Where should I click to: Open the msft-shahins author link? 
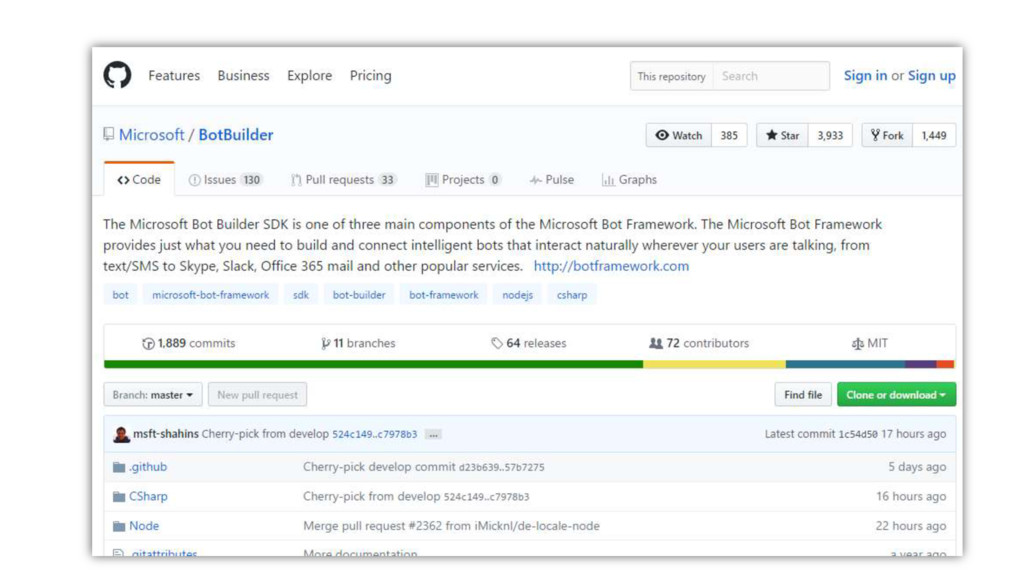(166, 434)
